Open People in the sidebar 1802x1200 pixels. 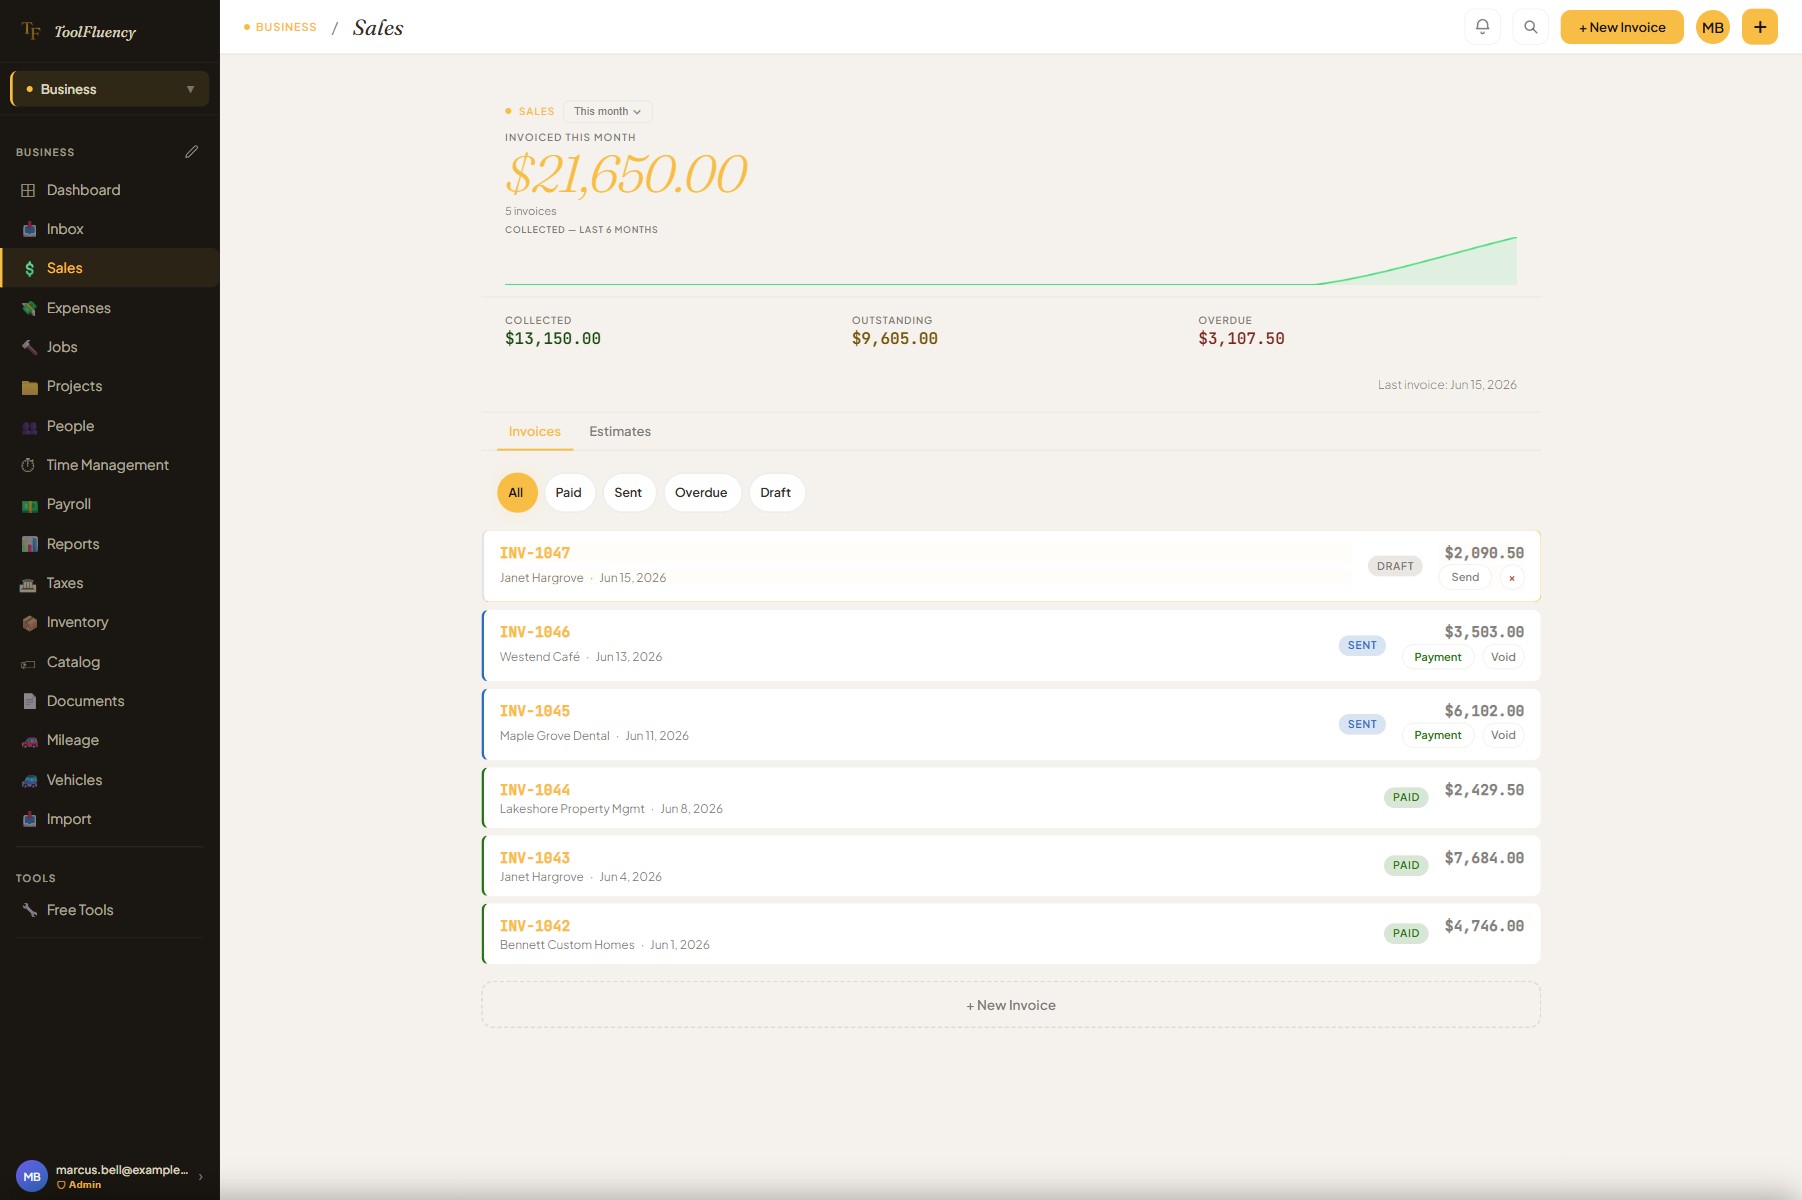tap(110, 426)
